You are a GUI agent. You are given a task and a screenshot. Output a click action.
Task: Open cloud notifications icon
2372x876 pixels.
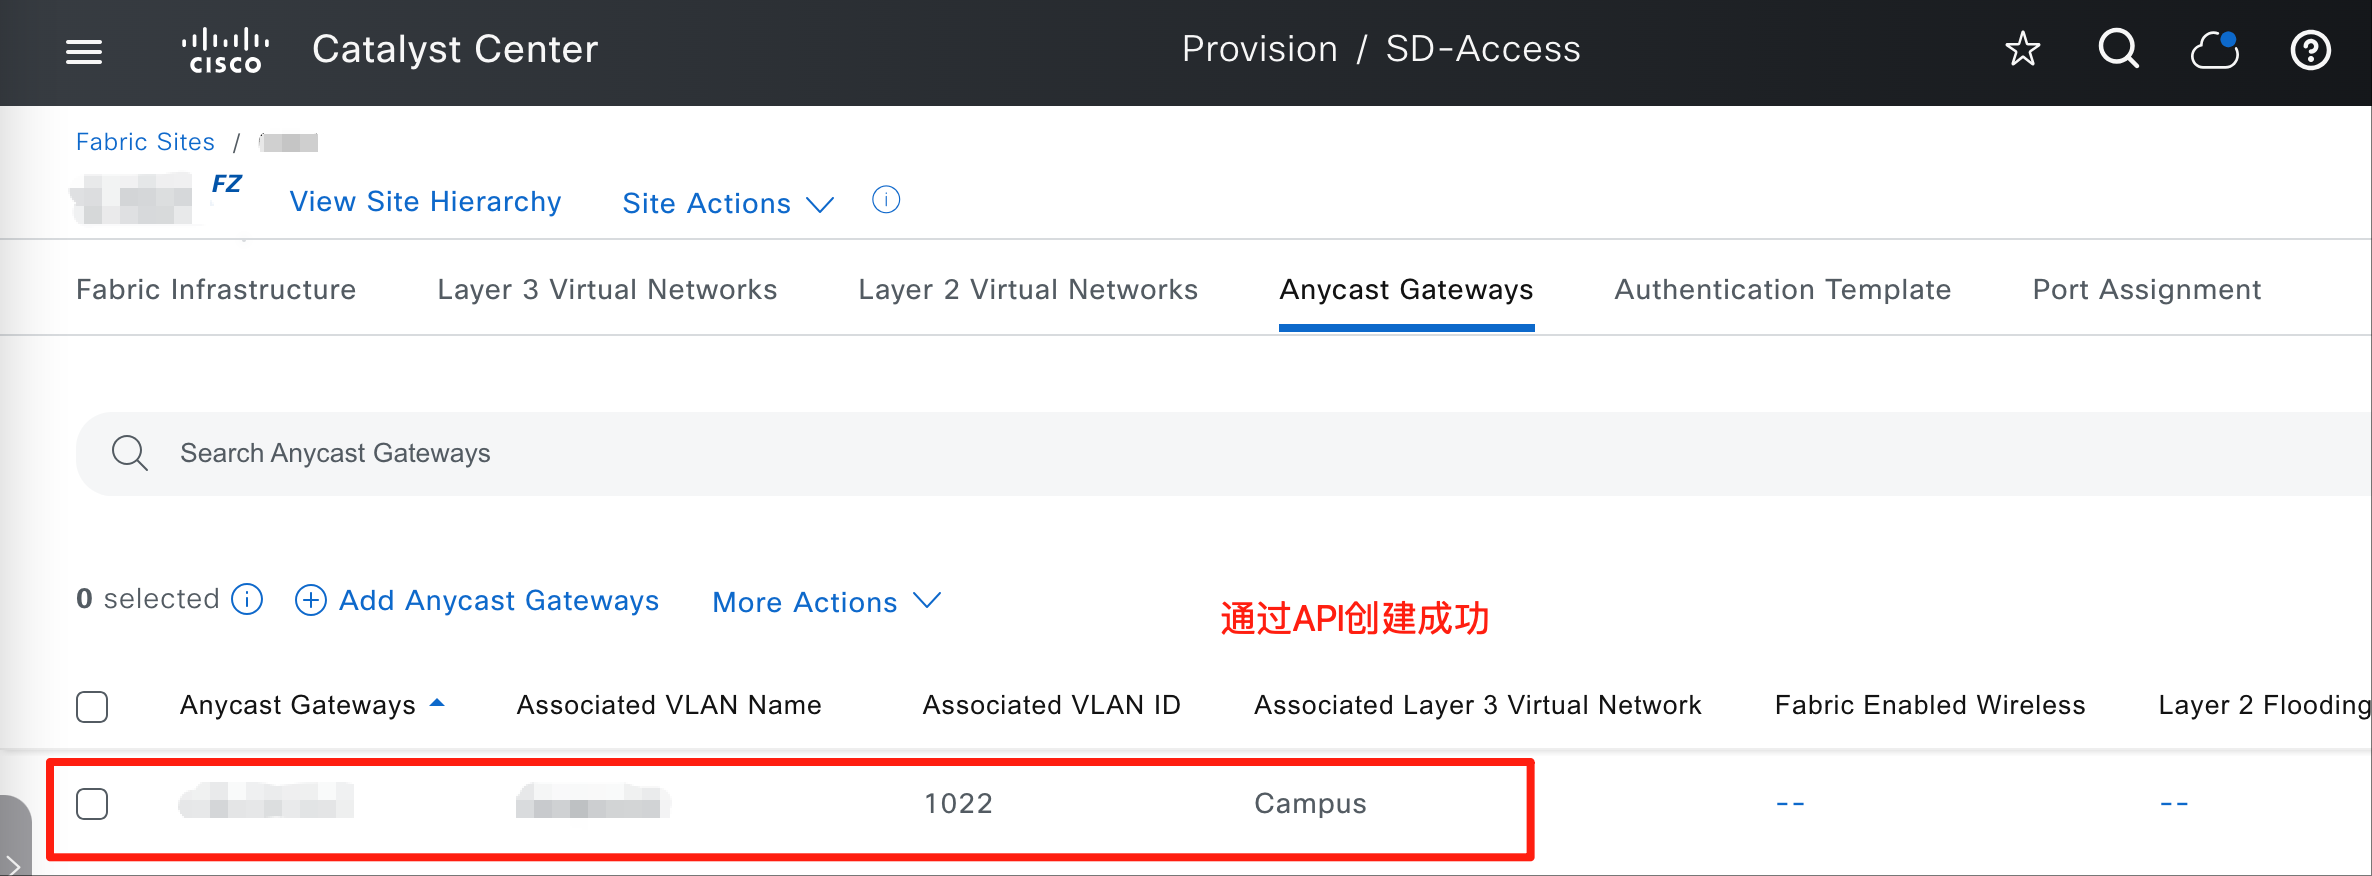click(x=2215, y=50)
